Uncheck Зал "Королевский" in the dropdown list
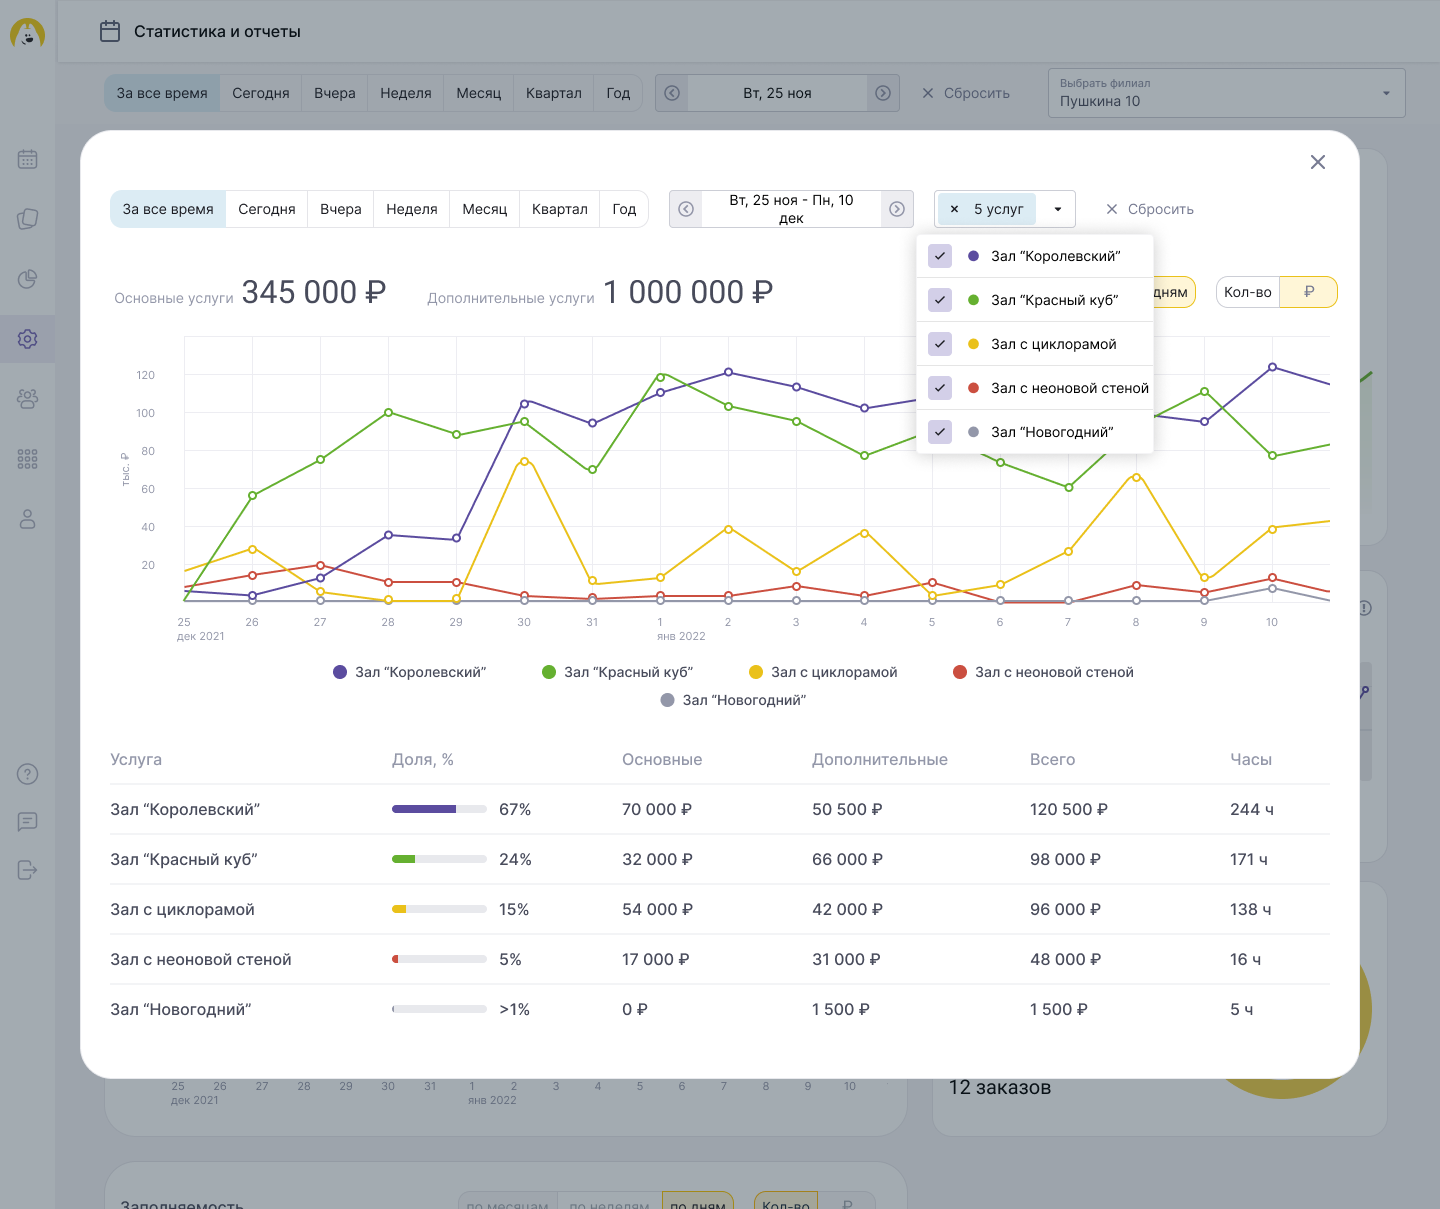Viewport: 1440px width, 1209px height. coord(940,256)
